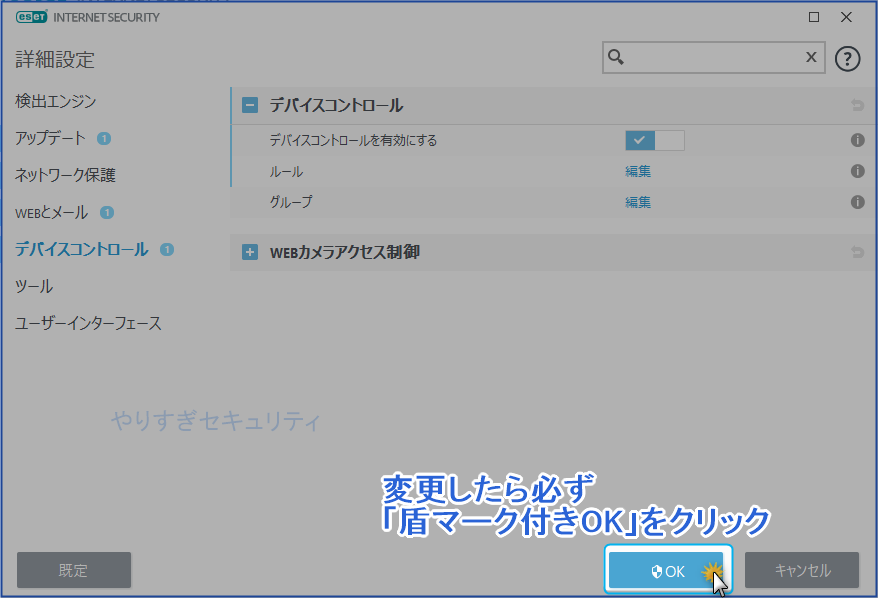This screenshot has height=598, width=878.
Task: Click the キャンセル button
Action: pyautogui.click(x=802, y=570)
